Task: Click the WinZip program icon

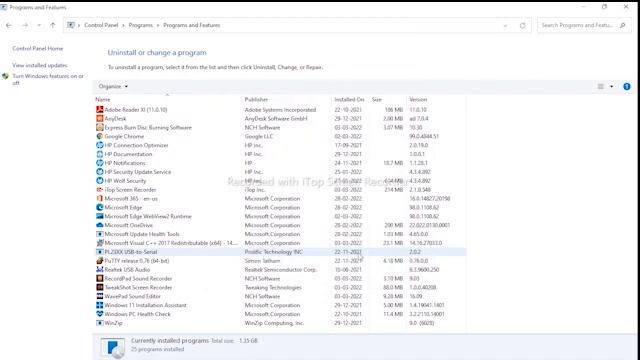Action: pyautogui.click(x=100, y=323)
